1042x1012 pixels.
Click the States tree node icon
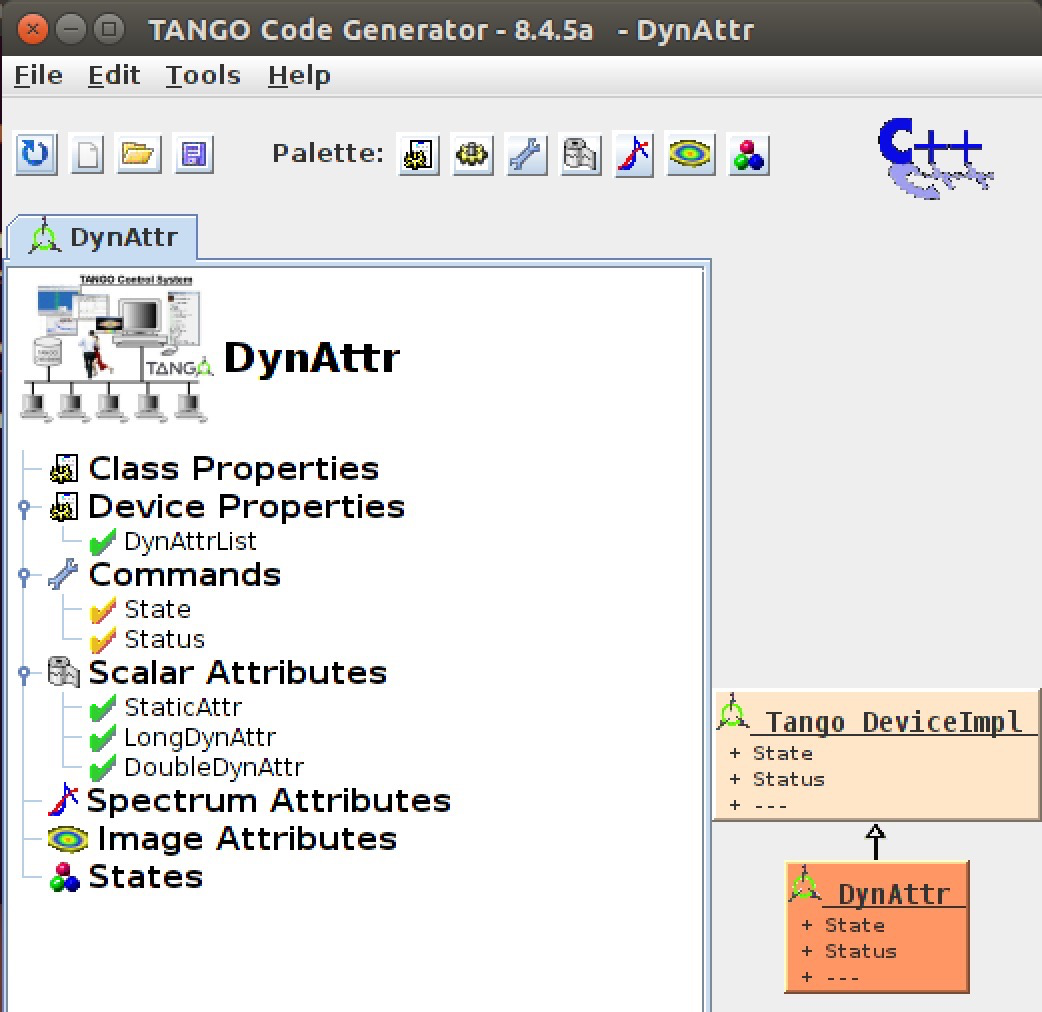[x=64, y=877]
